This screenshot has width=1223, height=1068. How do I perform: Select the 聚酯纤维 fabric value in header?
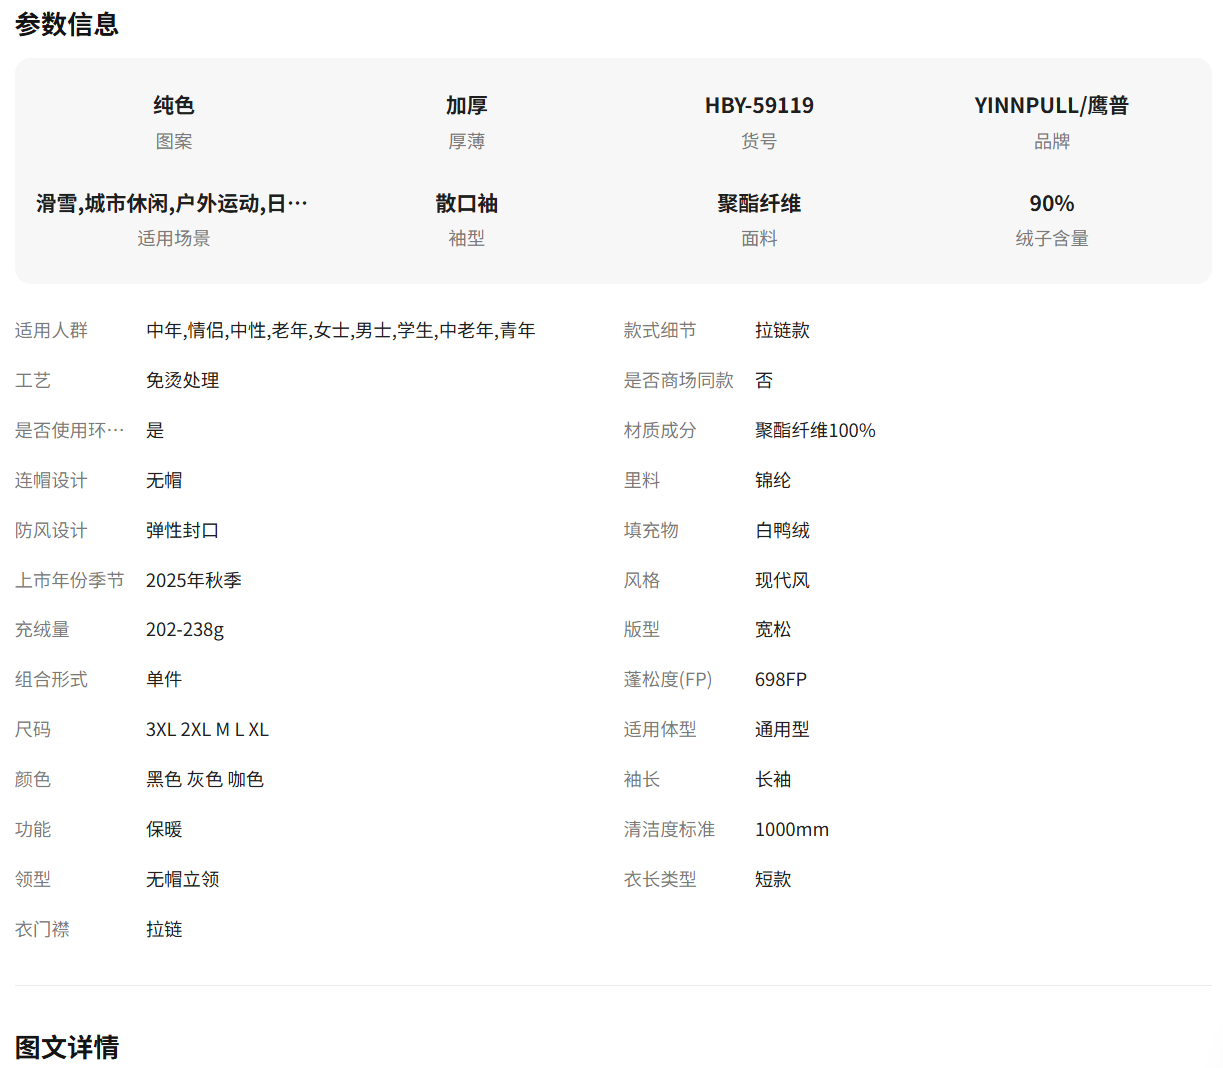[759, 204]
